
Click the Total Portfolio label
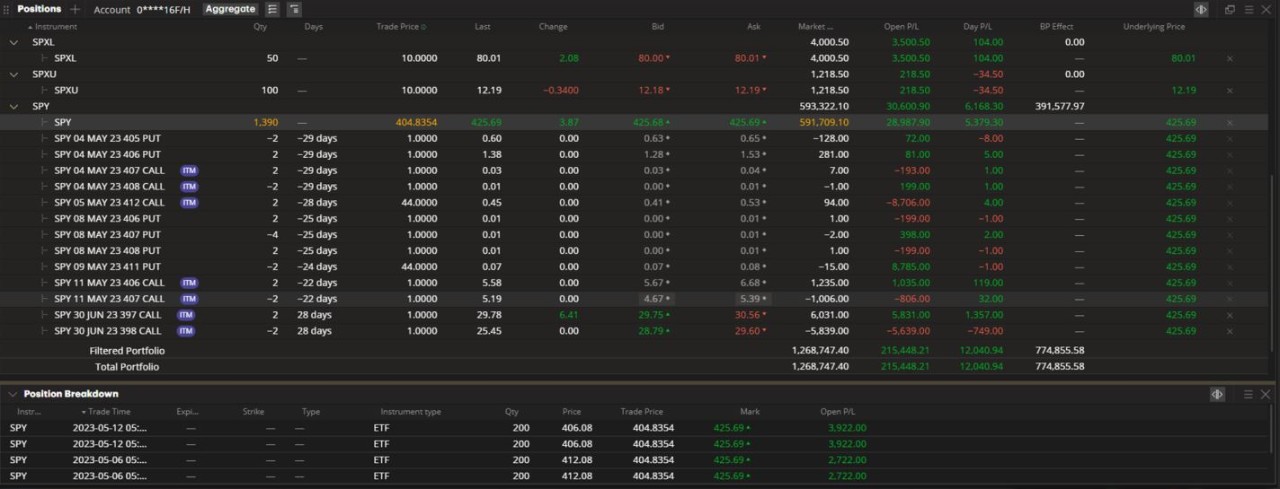[x=125, y=367]
